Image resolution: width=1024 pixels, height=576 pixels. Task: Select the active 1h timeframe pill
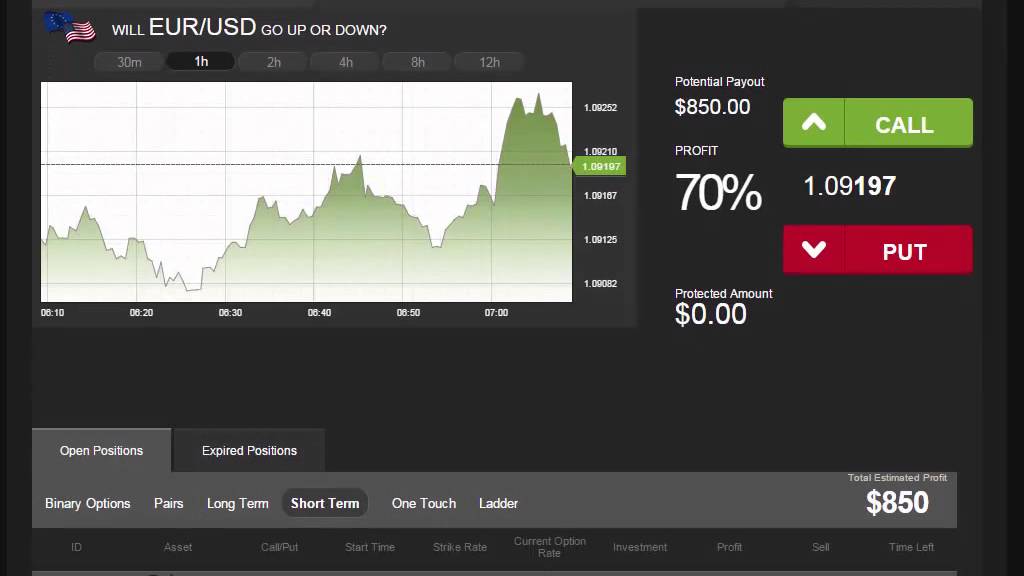[x=201, y=62]
